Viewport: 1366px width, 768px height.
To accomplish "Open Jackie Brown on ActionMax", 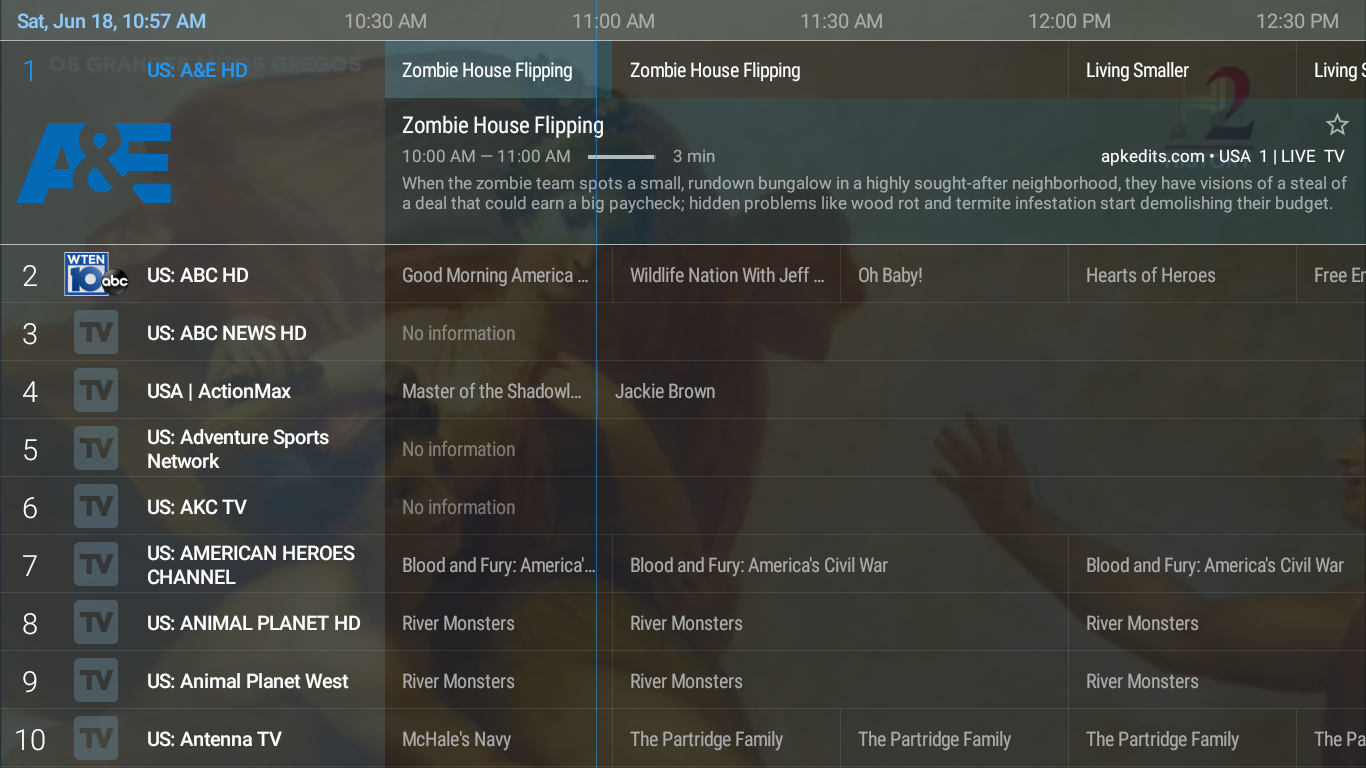I will point(982,391).
